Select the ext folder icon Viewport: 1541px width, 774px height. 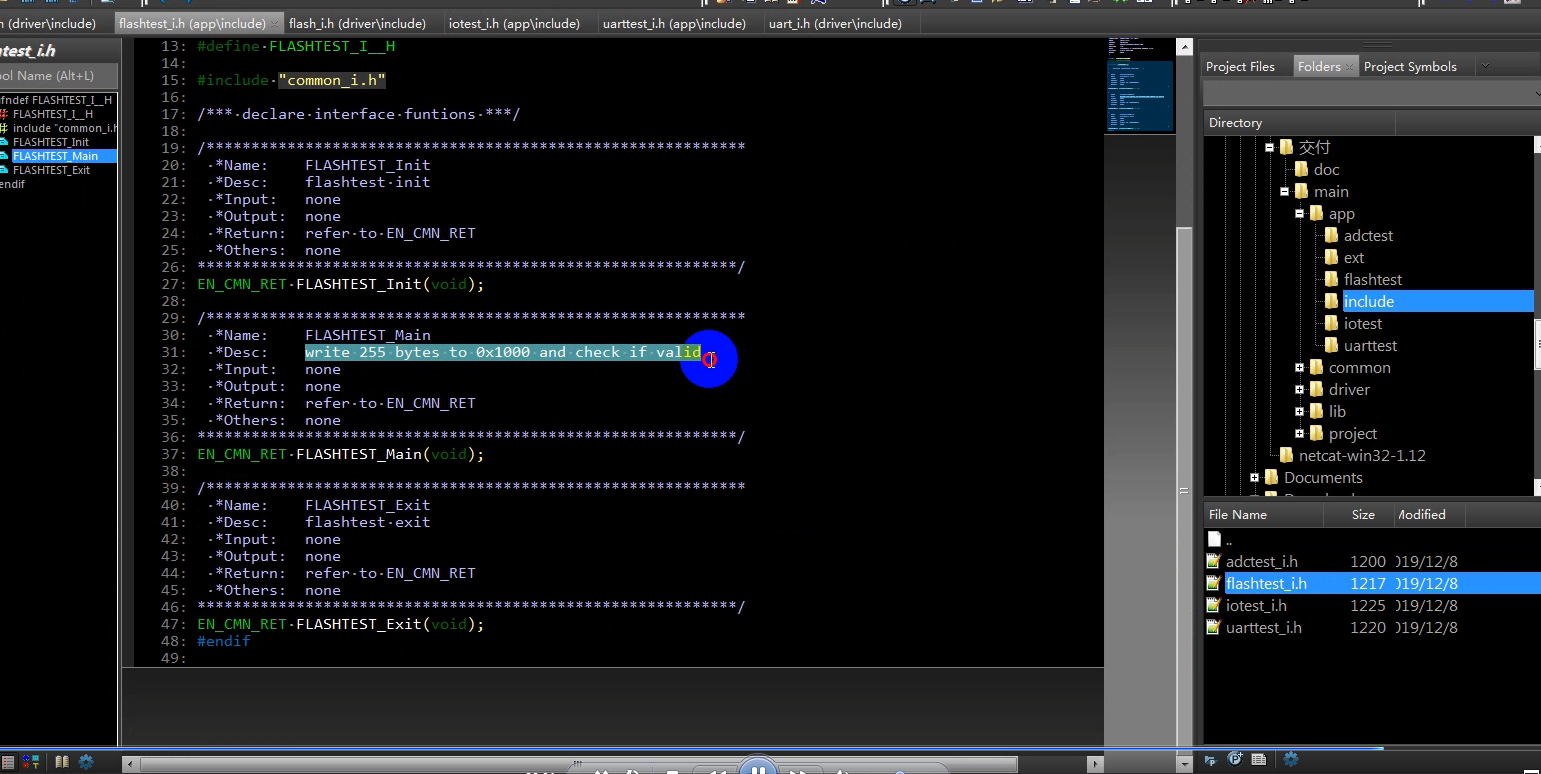pos(1331,257)
